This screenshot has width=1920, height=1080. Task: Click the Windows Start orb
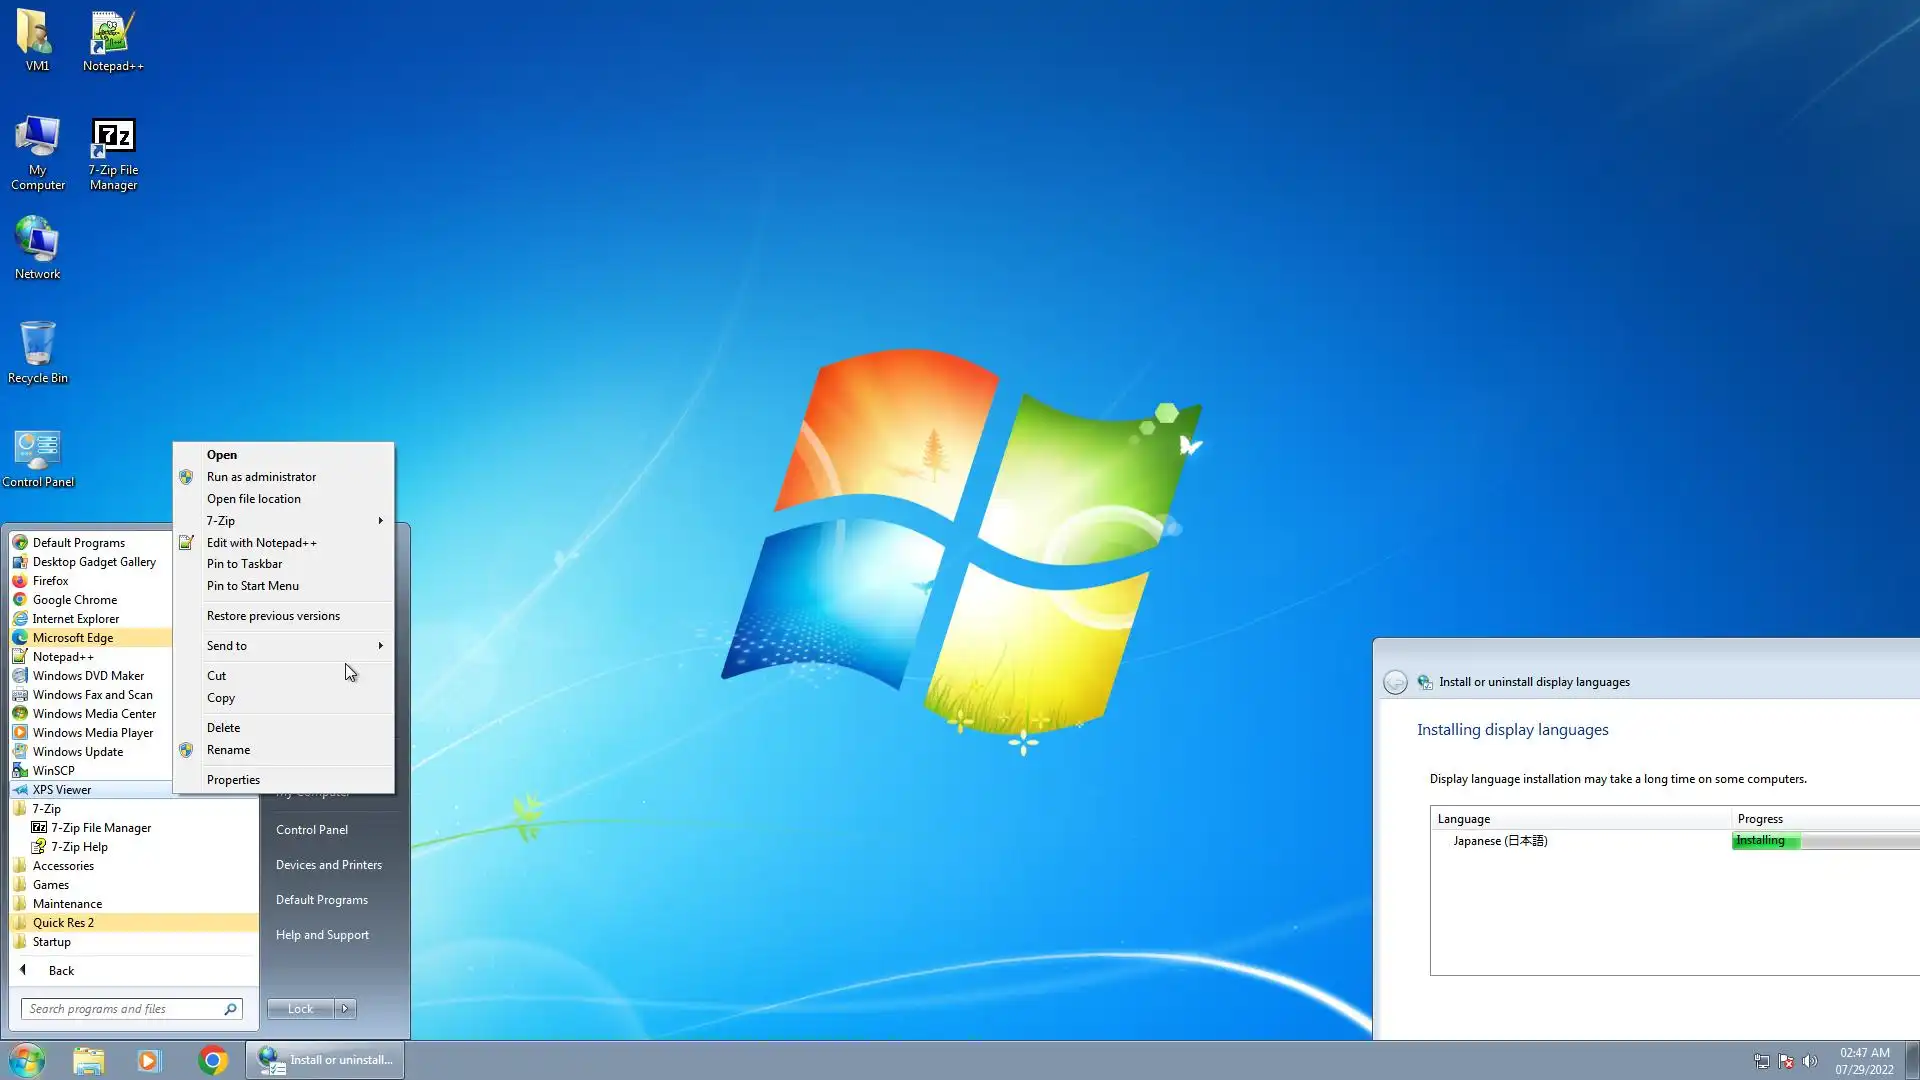[27, 1060]
